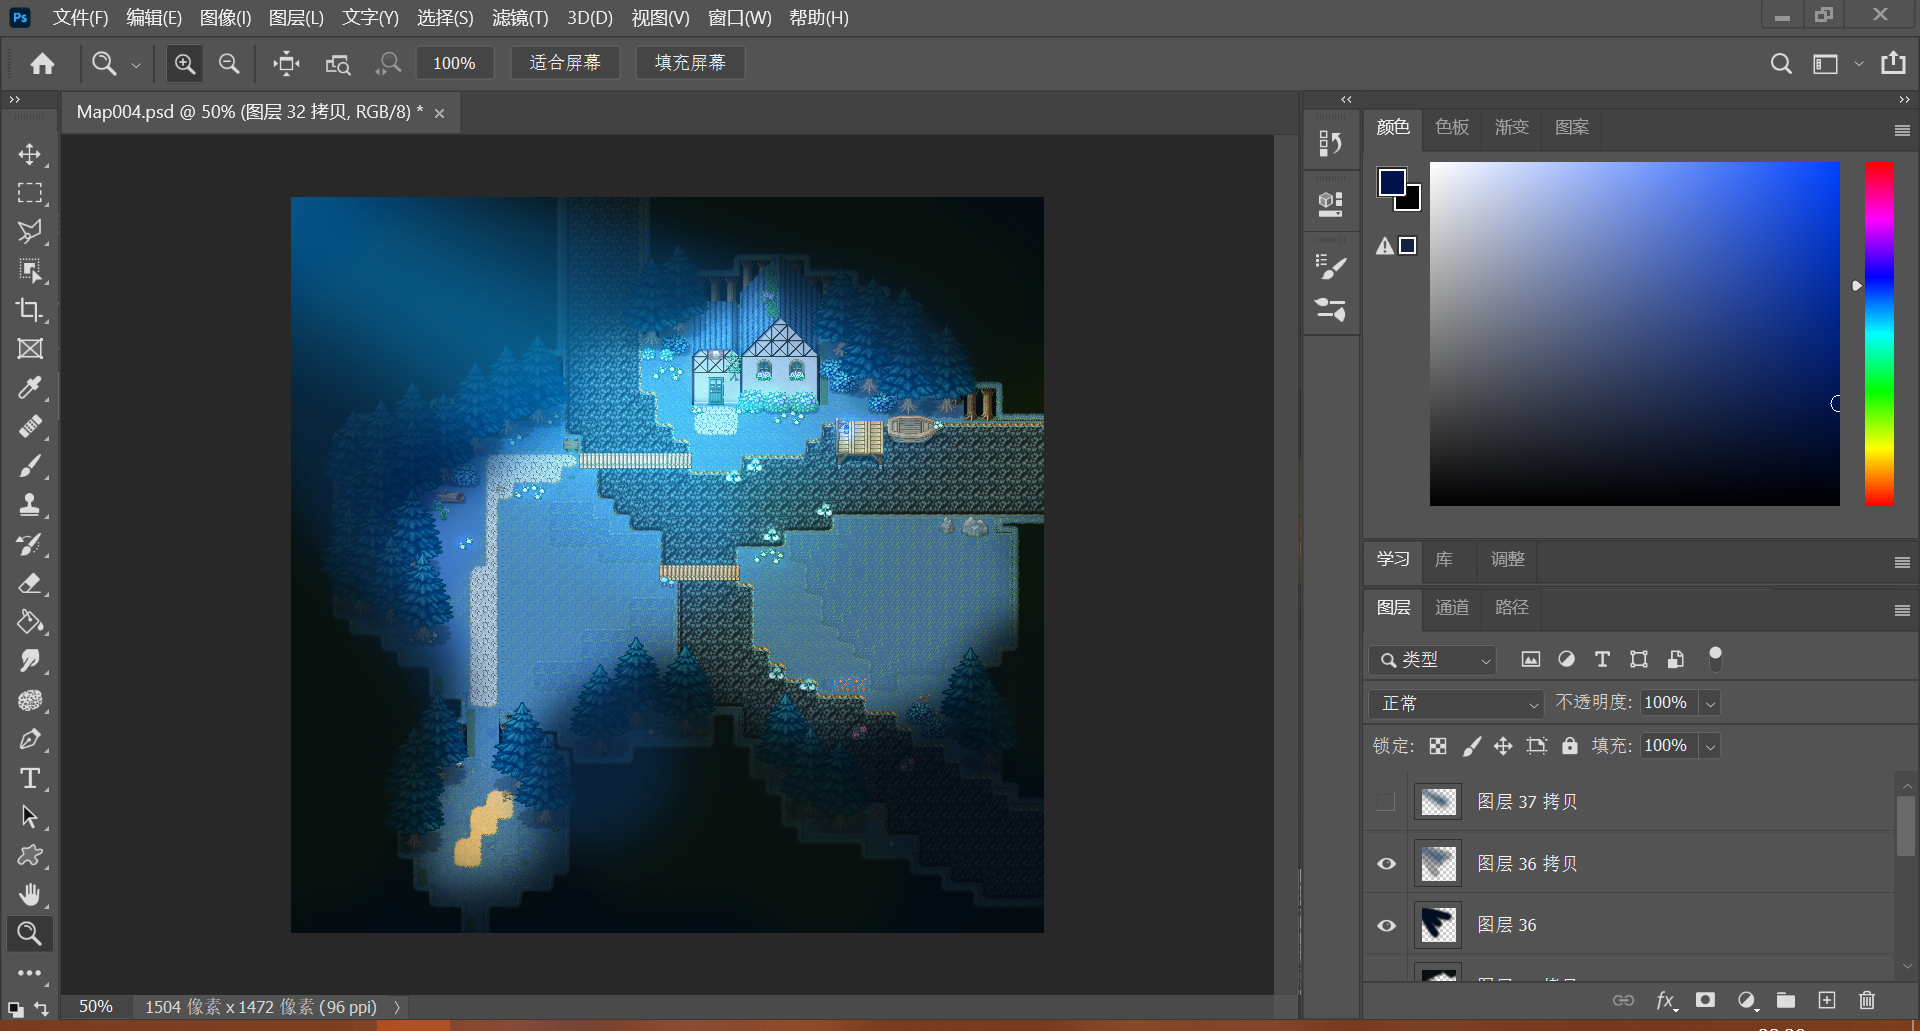This screenshot has height=1031, width=1920.
Task: Open the layer style fx menu
Action: (x=1666, y=1000)
